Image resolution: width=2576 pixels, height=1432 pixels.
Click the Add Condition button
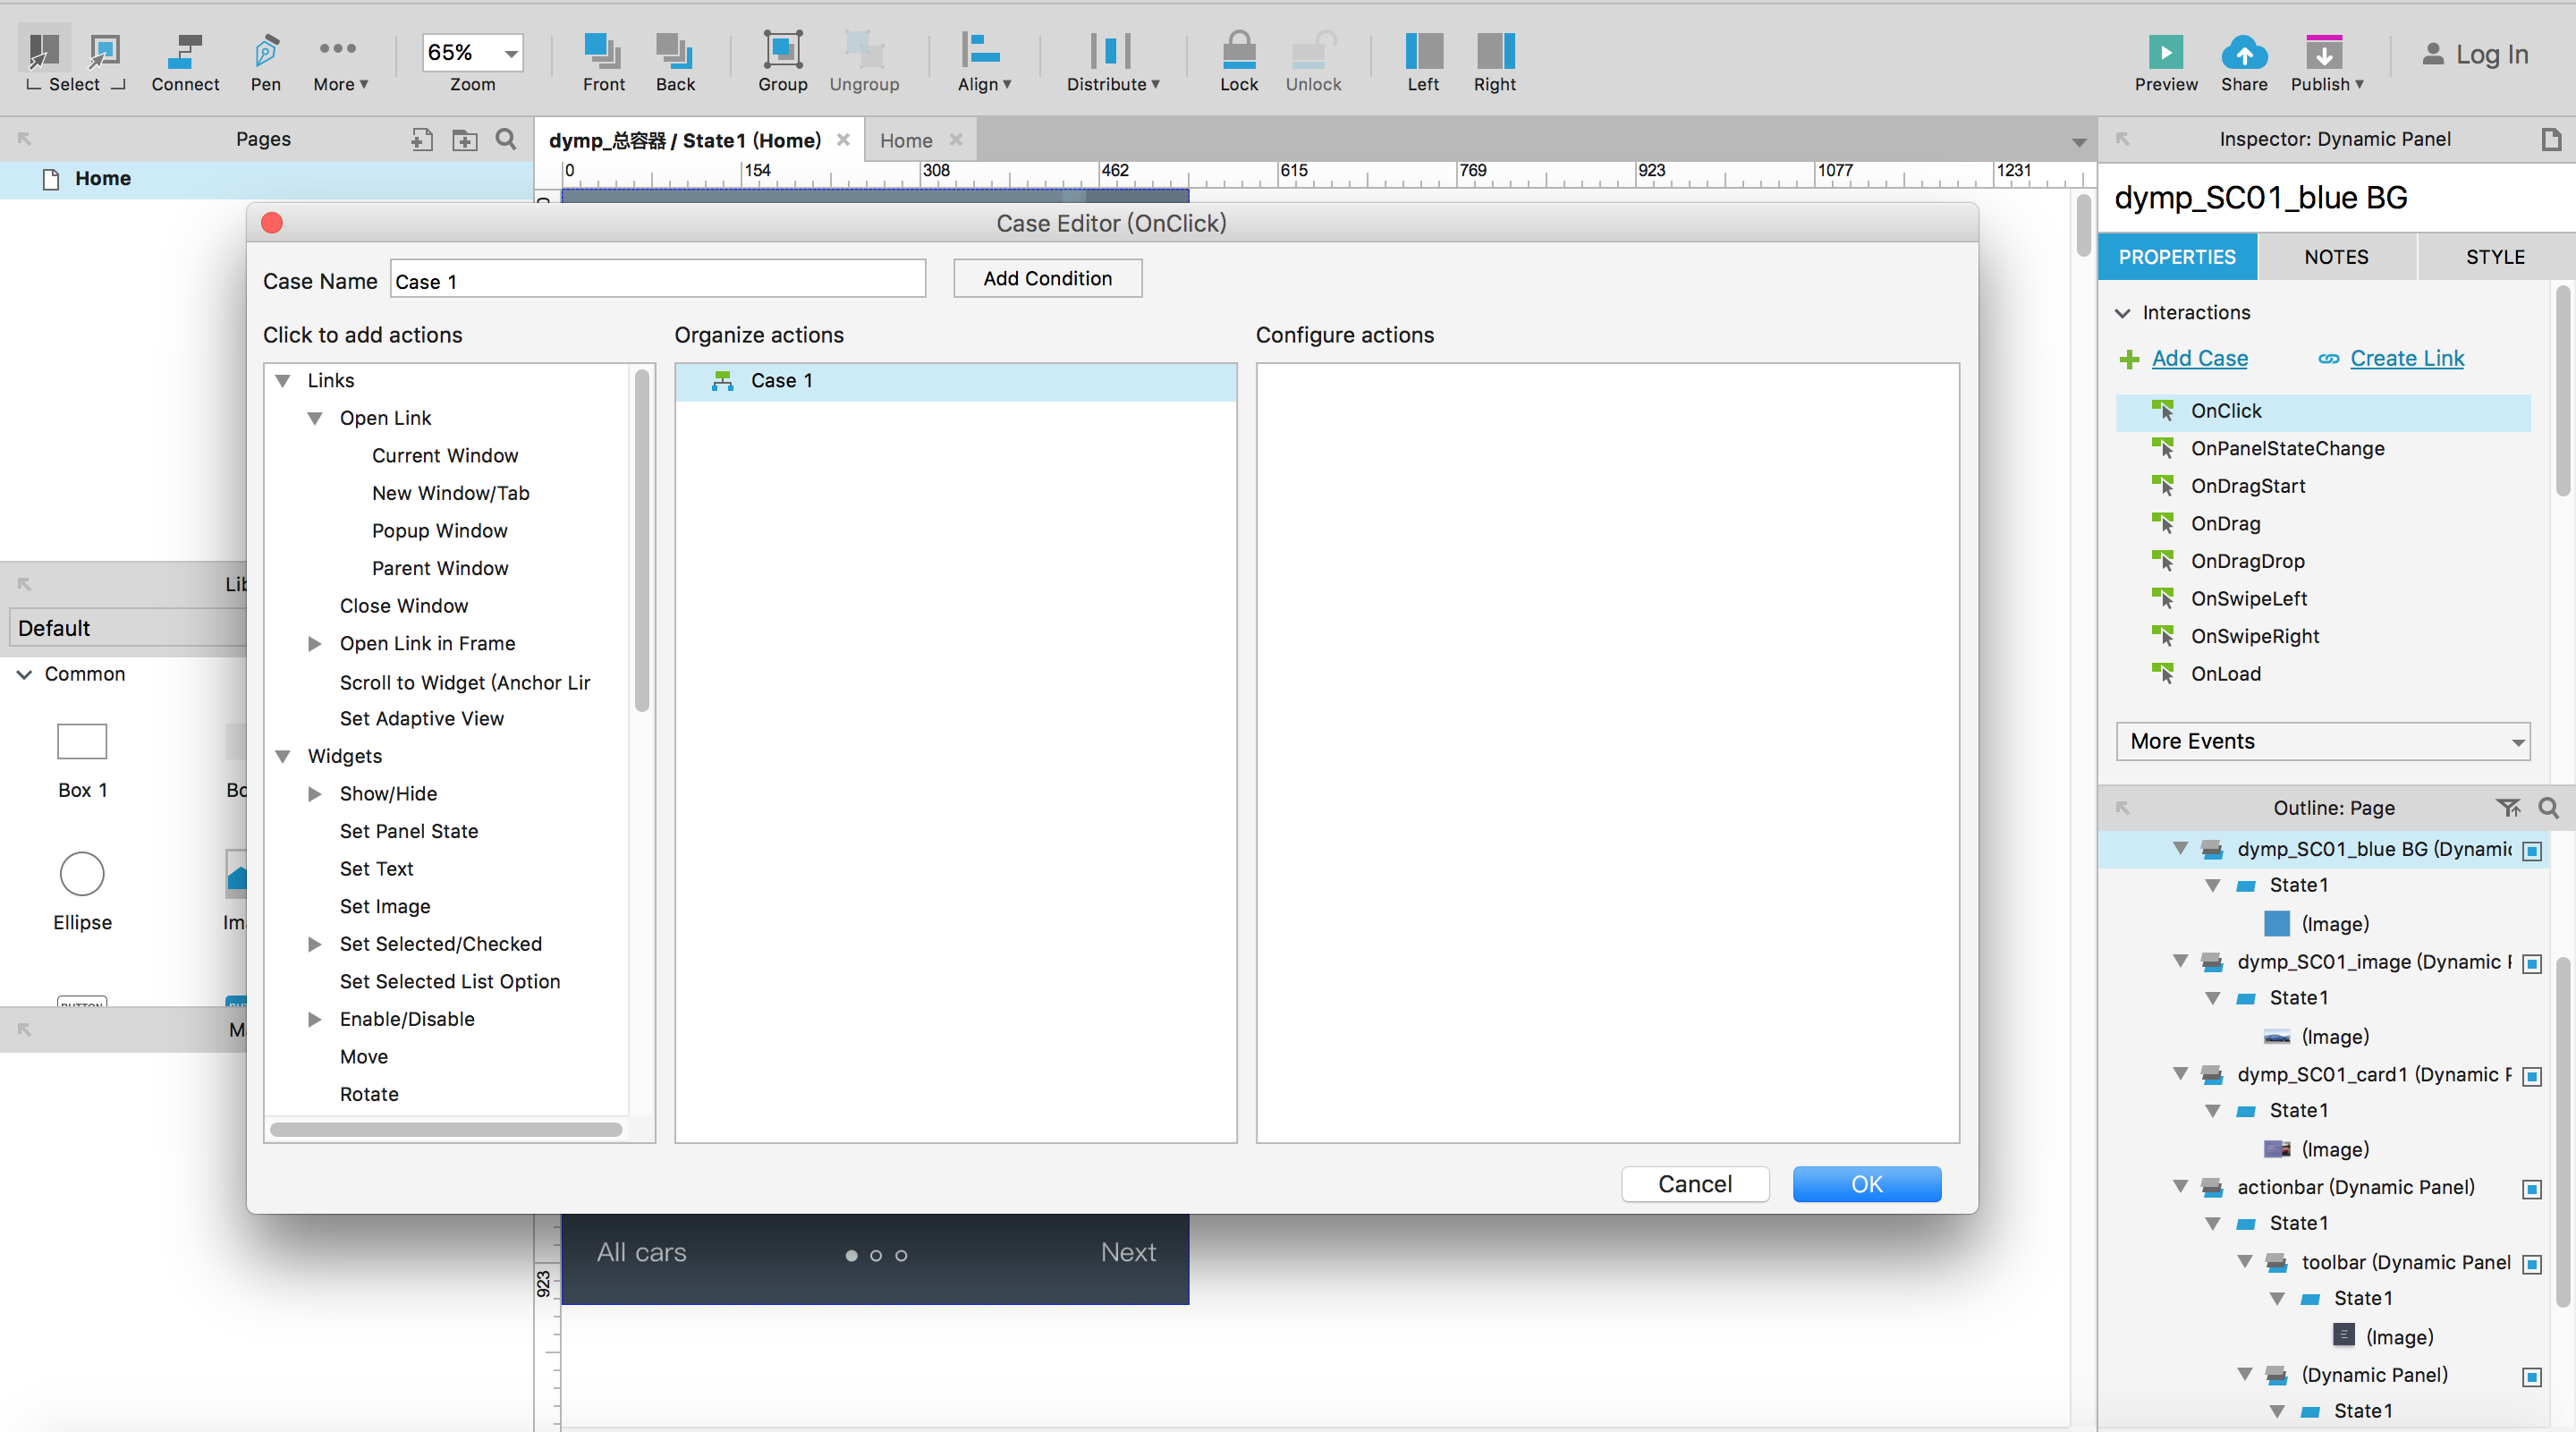point(1047,279)
